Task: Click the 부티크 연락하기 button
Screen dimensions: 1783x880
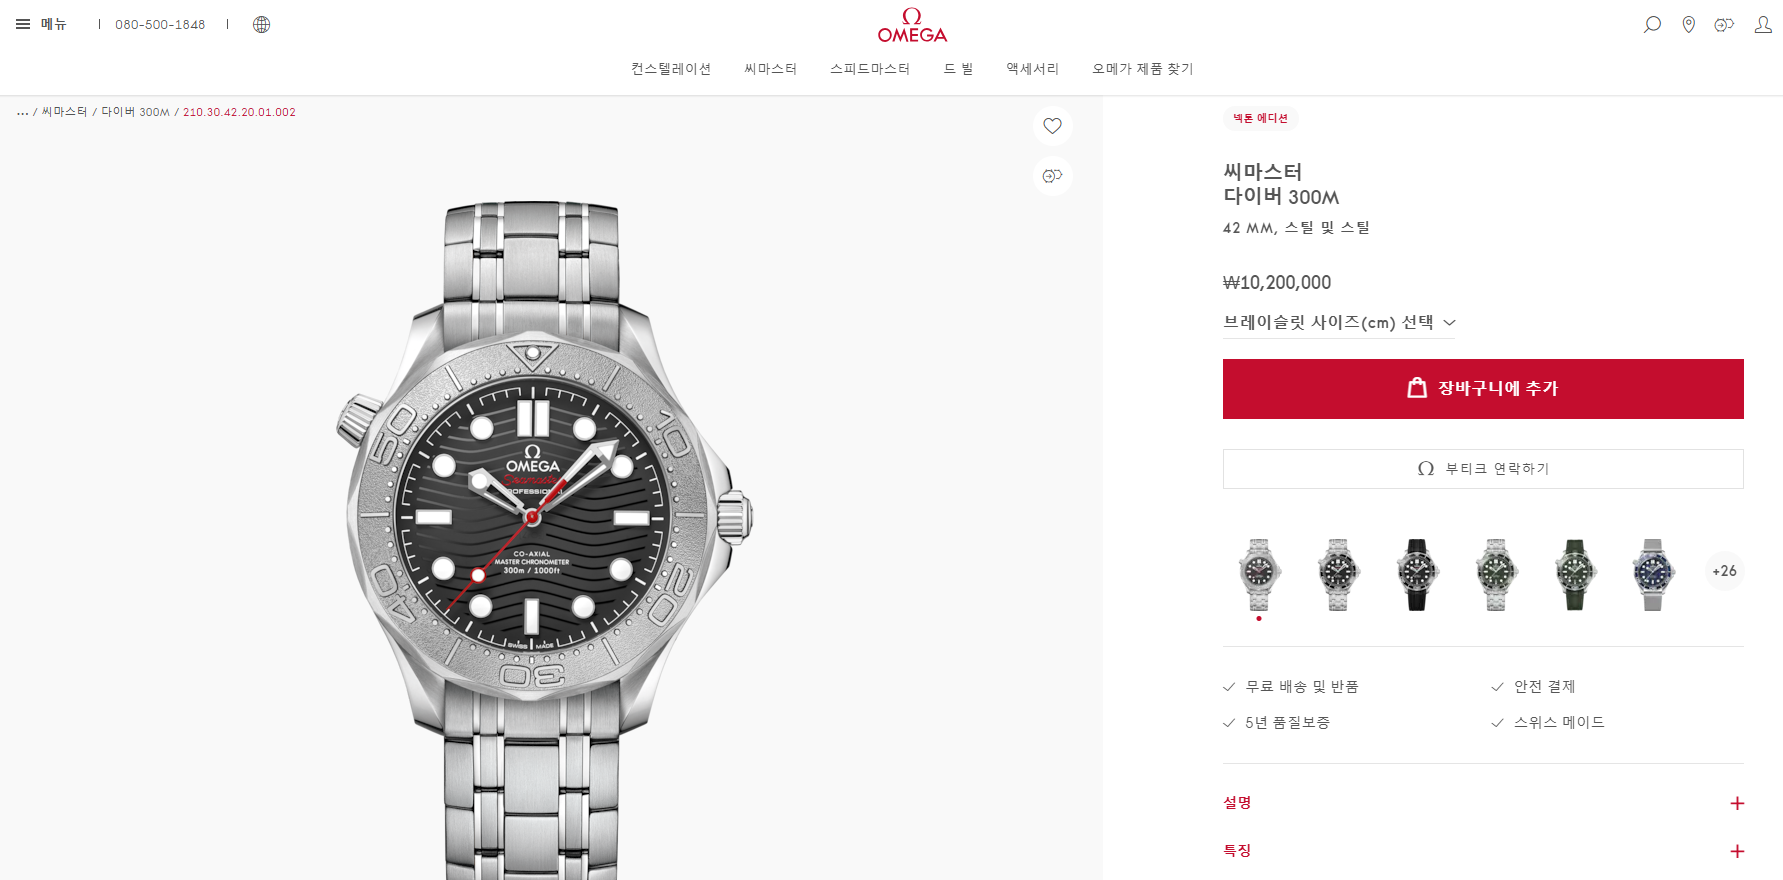Action: 1483,469
